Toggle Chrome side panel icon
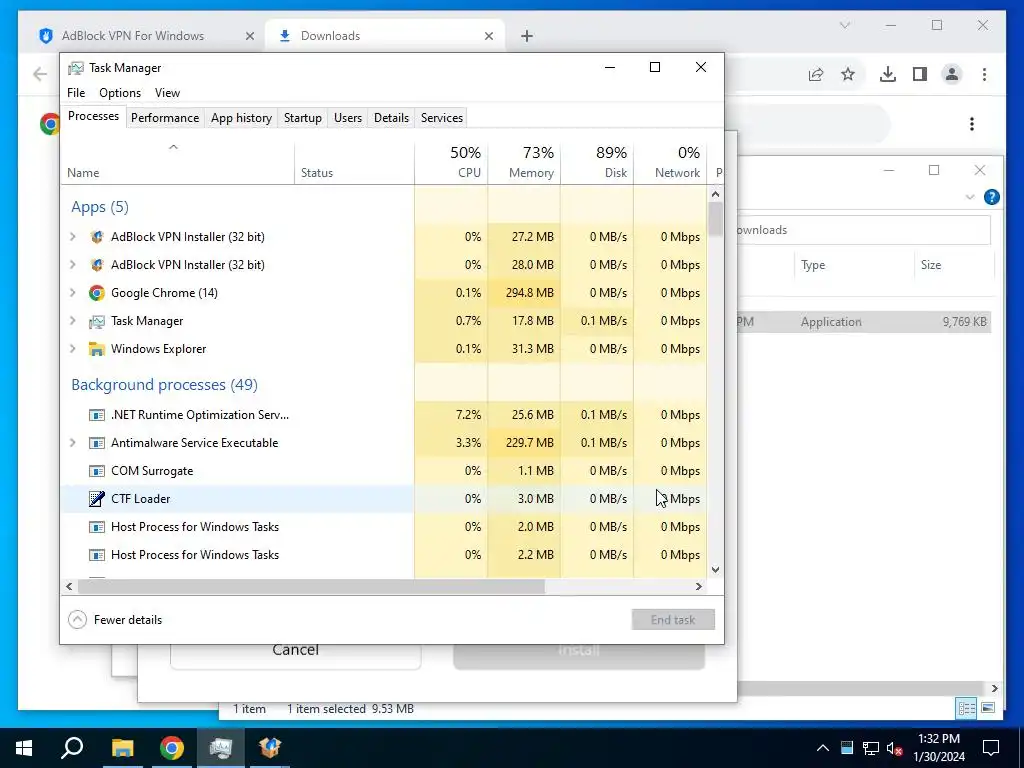Screen dimensions: 1024x768 pyautogui.click(x=920, y=74)
